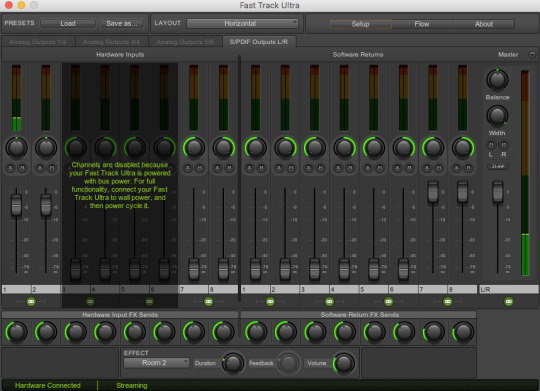
Task: Click the Master Balance knob
Action: tap(497, 80)
